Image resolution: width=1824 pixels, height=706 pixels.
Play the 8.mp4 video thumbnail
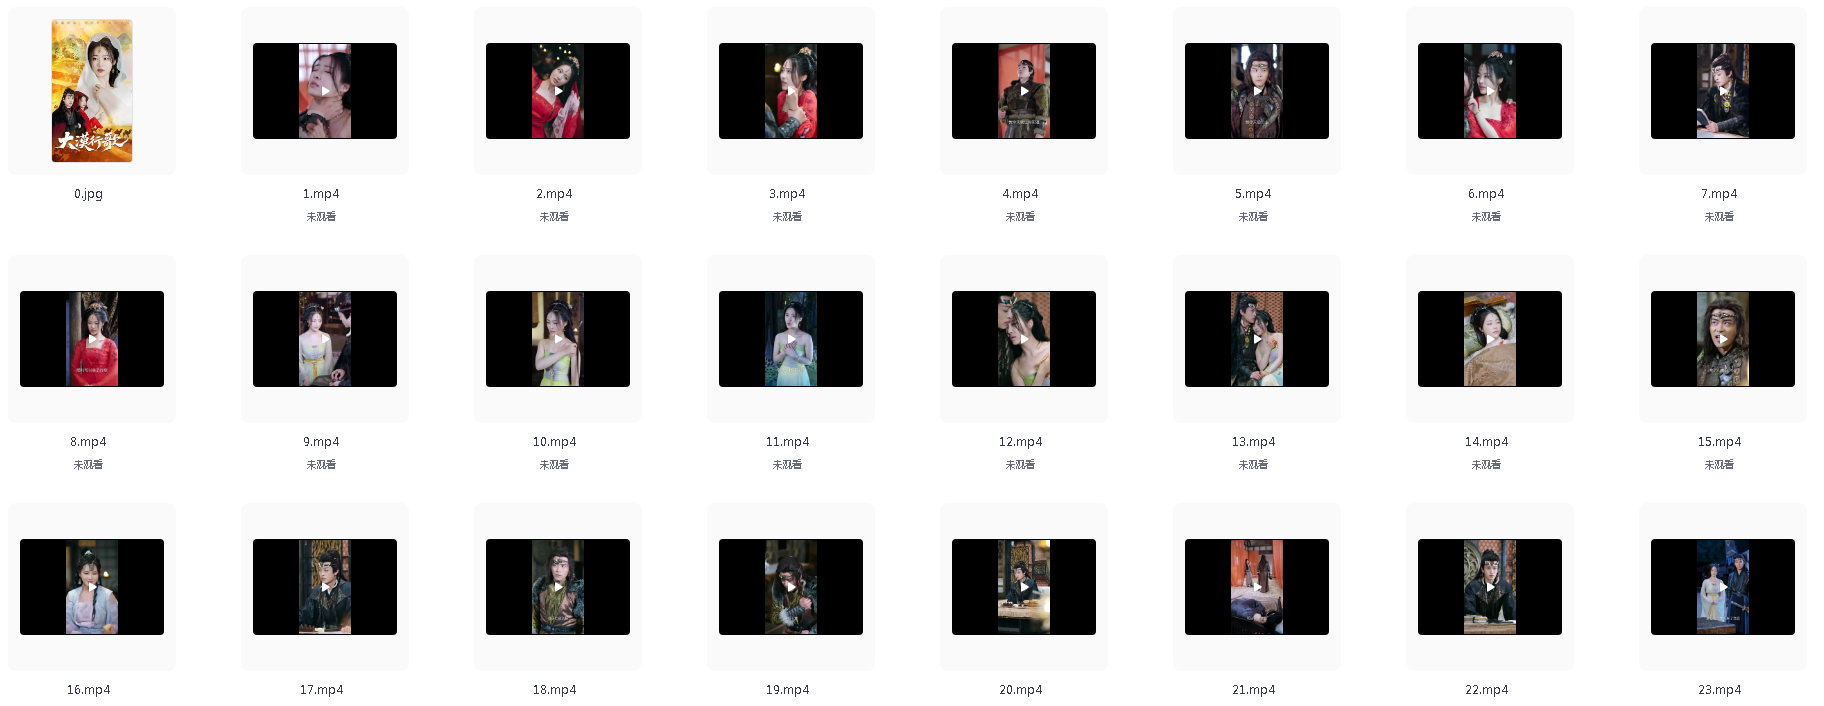coord(92,339)
